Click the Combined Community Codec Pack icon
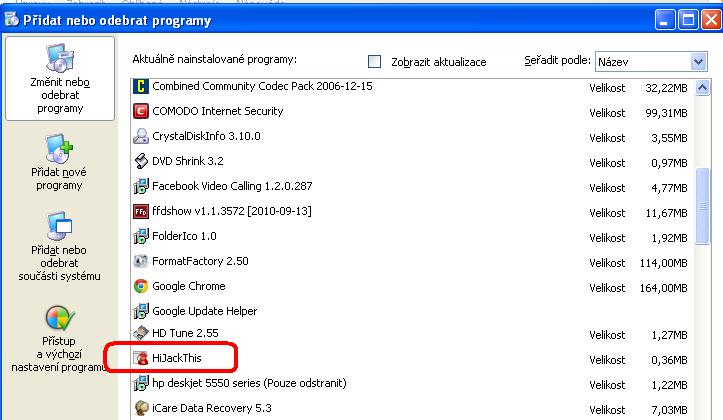 point(141,86)
